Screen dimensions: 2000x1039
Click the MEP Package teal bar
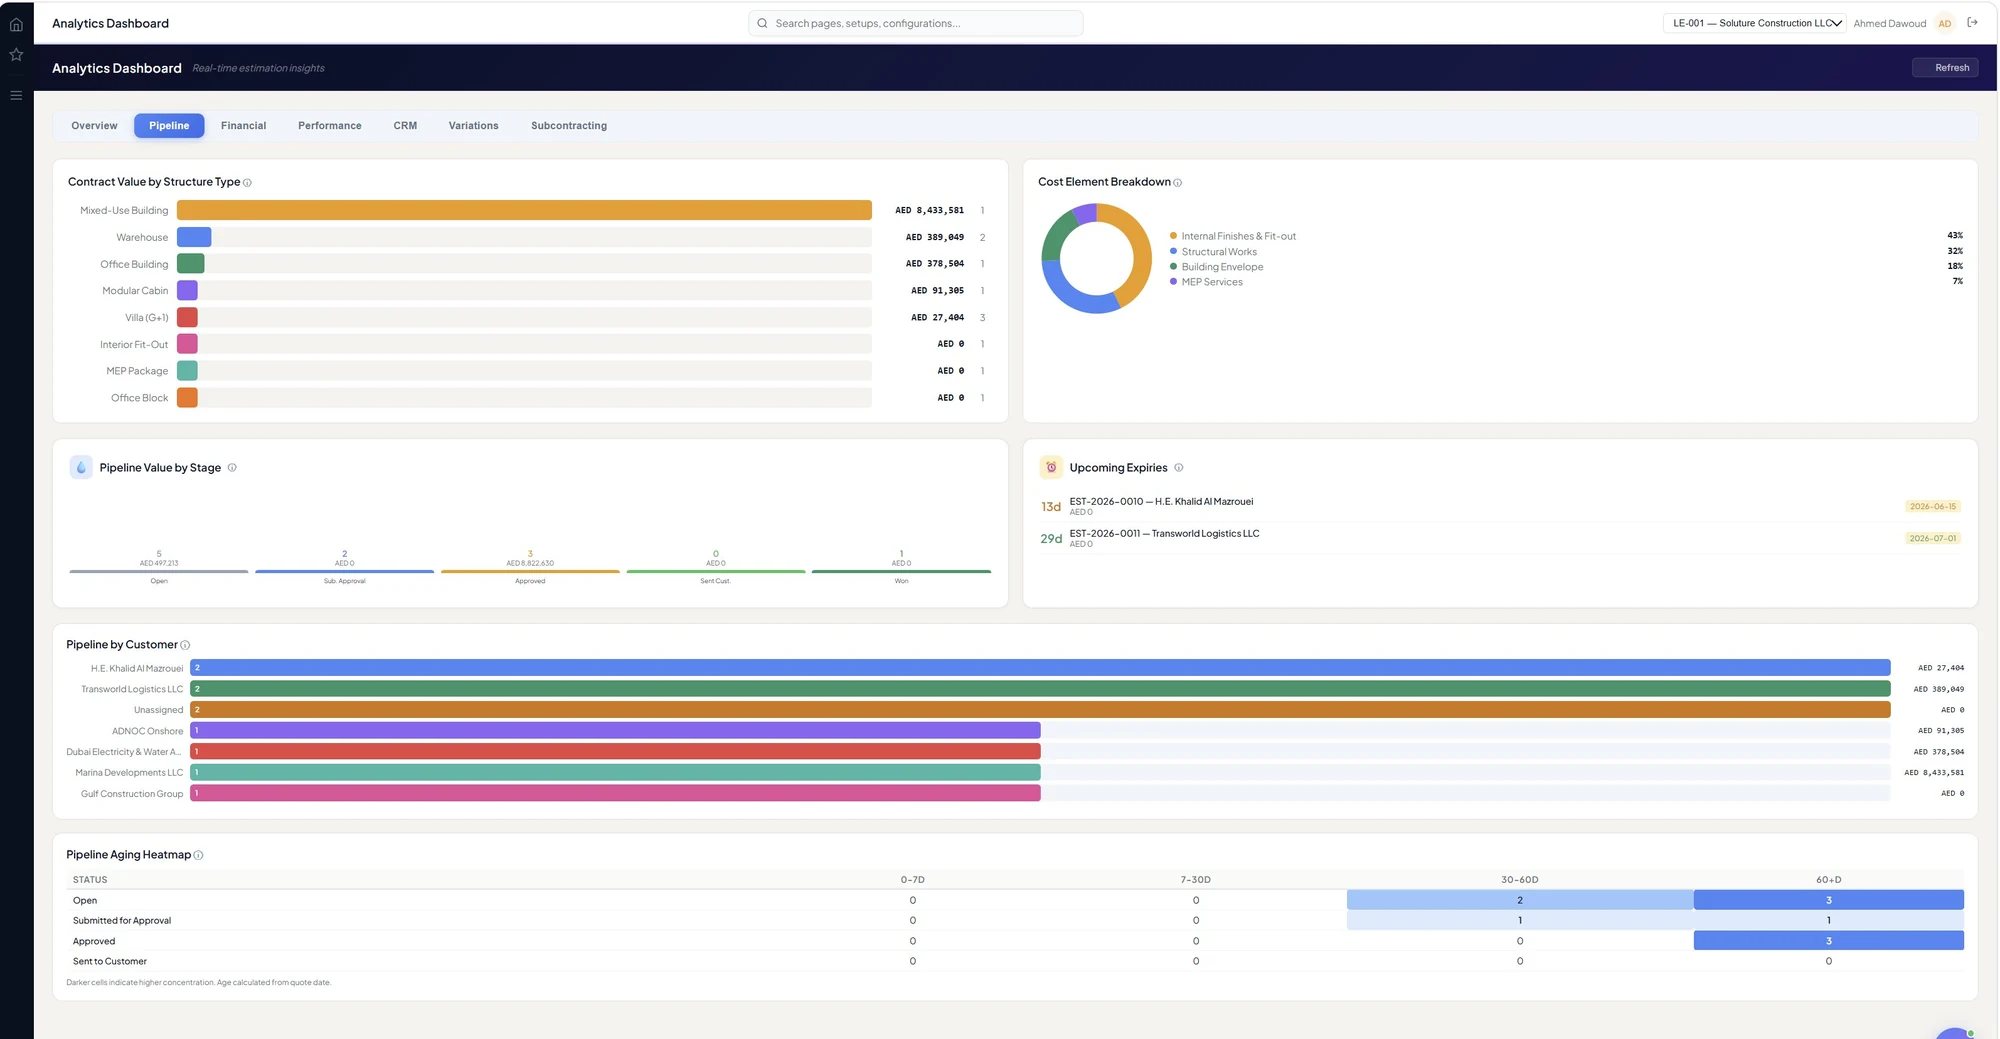click(x=187, y=371)
